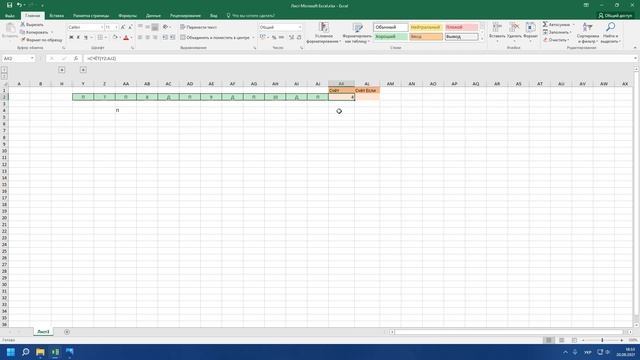Viewport: 640px width, 360px height.
Task: Switch to Page Layout (Разметка страницы) tab
Action: [x=91, y=16]
